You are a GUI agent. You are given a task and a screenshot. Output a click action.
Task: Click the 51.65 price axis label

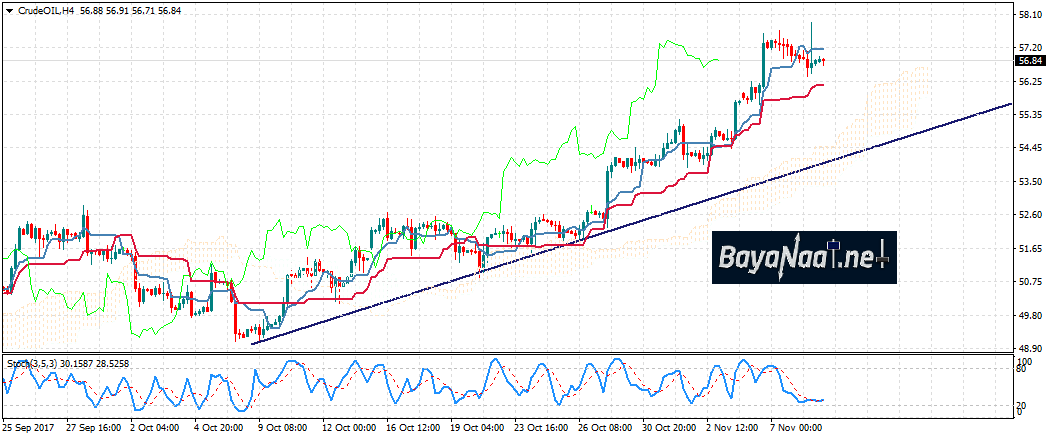pyautogui.click(x=1029, y=249)
